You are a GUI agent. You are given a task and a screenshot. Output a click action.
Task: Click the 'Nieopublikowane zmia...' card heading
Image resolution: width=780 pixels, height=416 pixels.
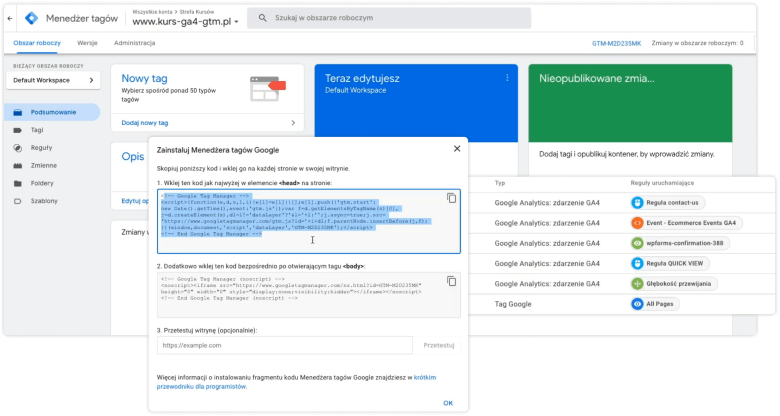coord(596,79)
